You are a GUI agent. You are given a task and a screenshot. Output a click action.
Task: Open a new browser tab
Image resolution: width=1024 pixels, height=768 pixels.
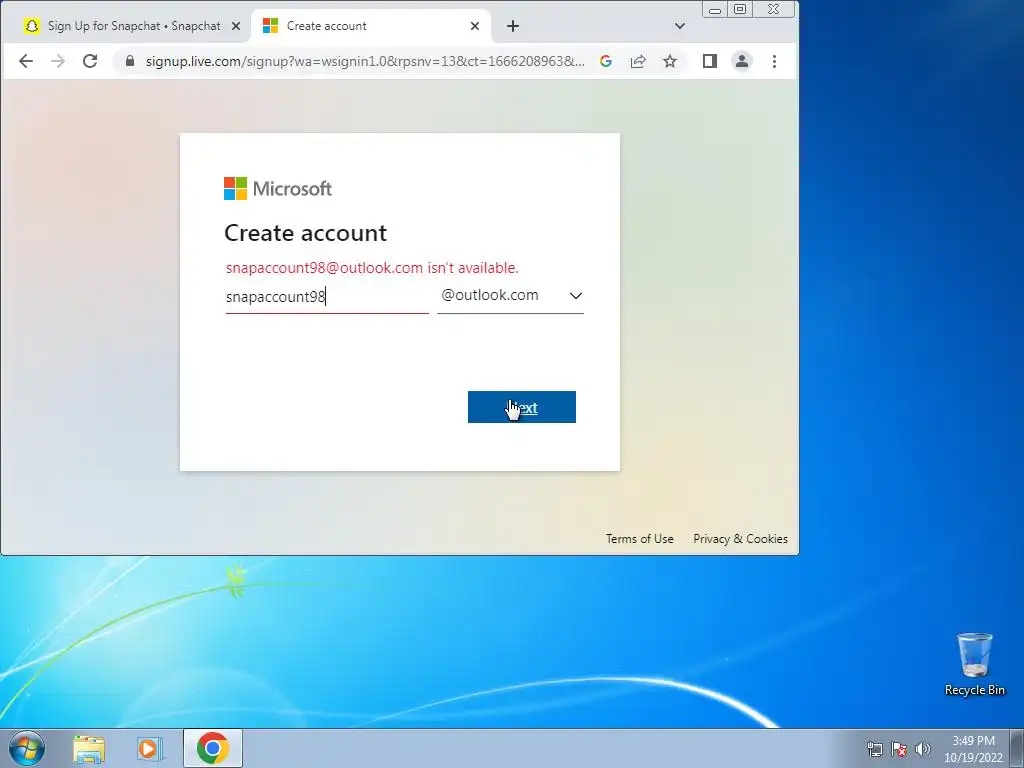coord(513,26)
